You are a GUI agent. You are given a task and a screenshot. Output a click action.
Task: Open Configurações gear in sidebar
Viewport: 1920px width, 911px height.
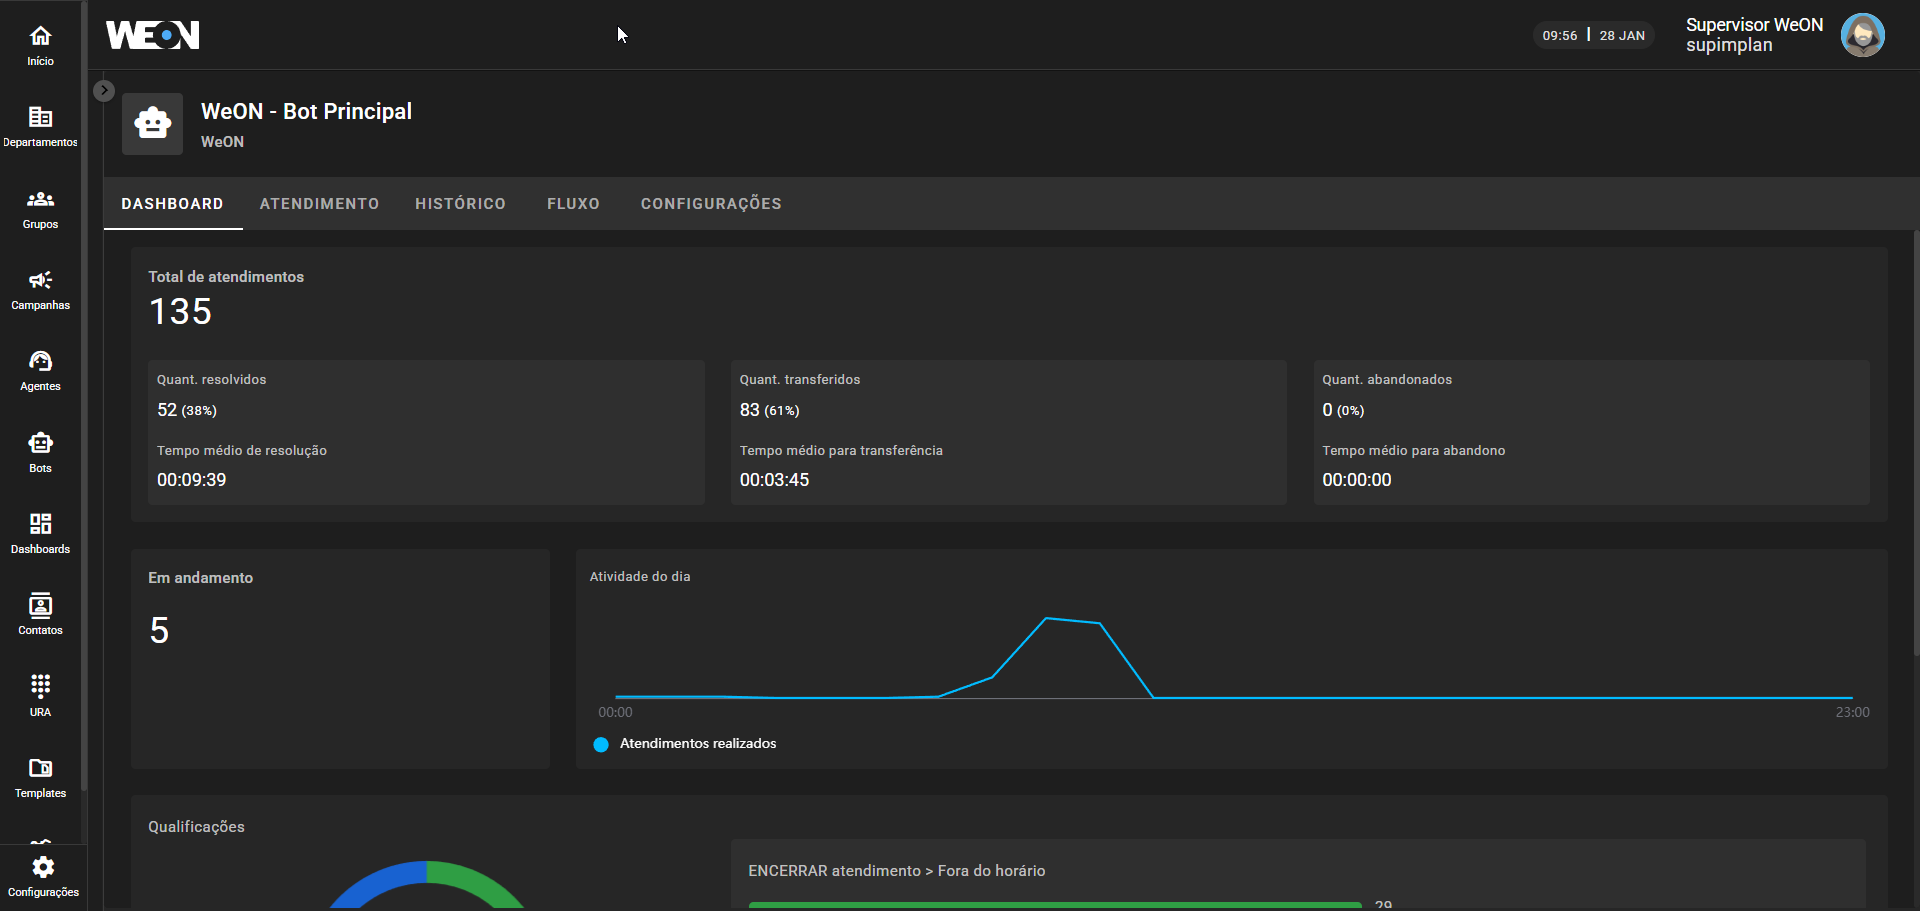[x=43, y=876]
